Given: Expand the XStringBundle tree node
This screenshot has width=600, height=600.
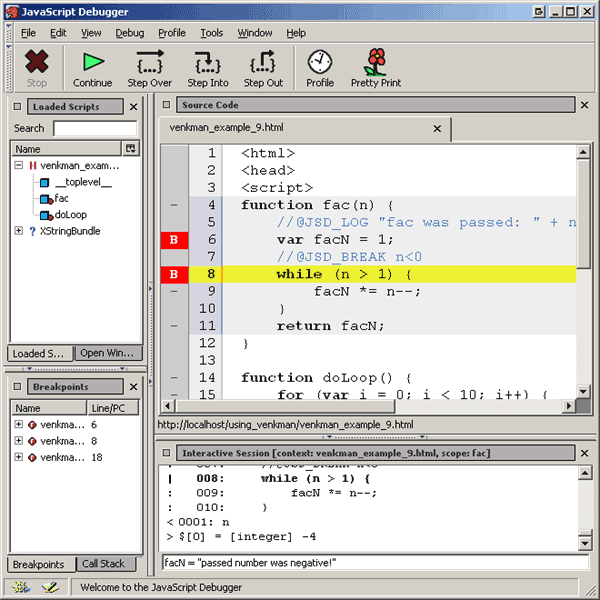Looking at the screenshot, I should tap(18, 231).
